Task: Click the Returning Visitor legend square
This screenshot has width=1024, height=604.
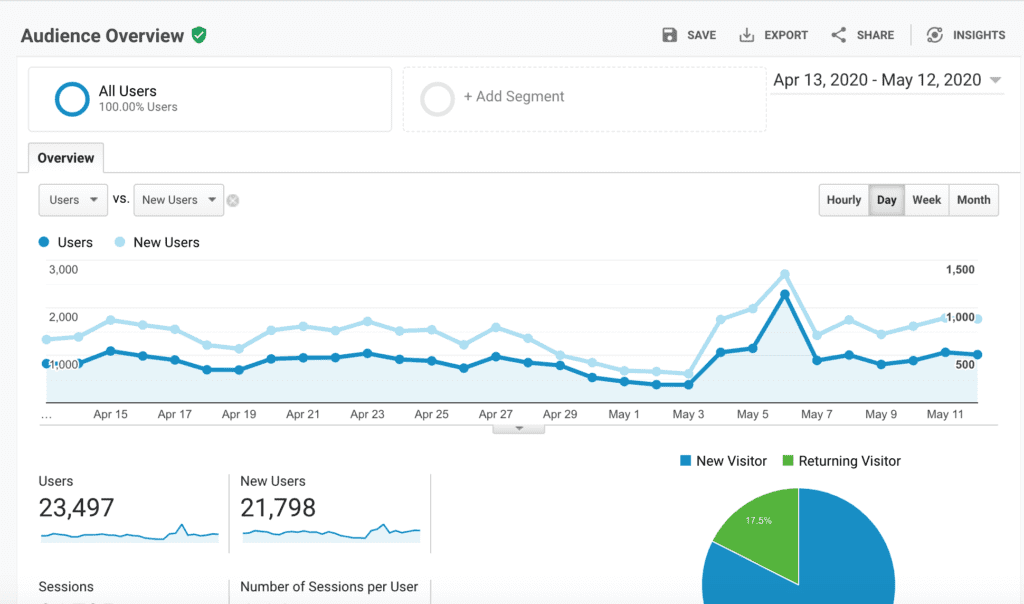Action: point(788,461)
